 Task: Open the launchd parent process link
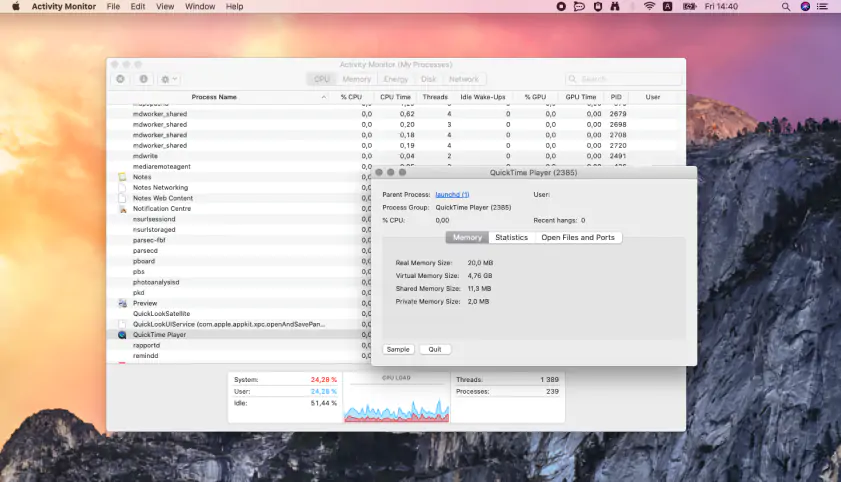(x=452, y=195)
